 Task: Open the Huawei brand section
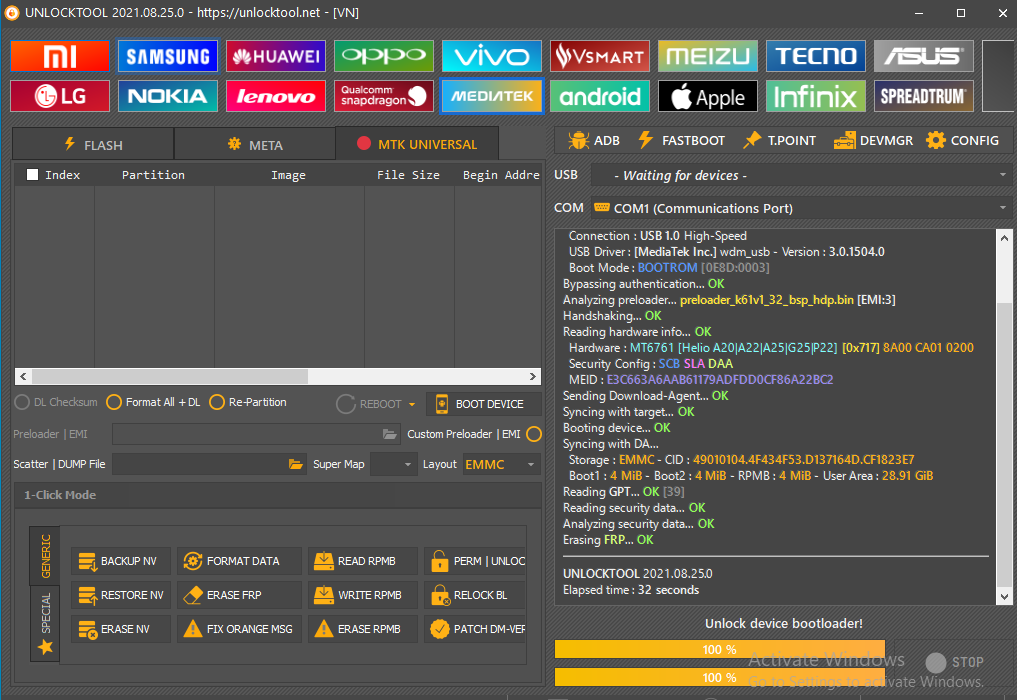(276, 56)
